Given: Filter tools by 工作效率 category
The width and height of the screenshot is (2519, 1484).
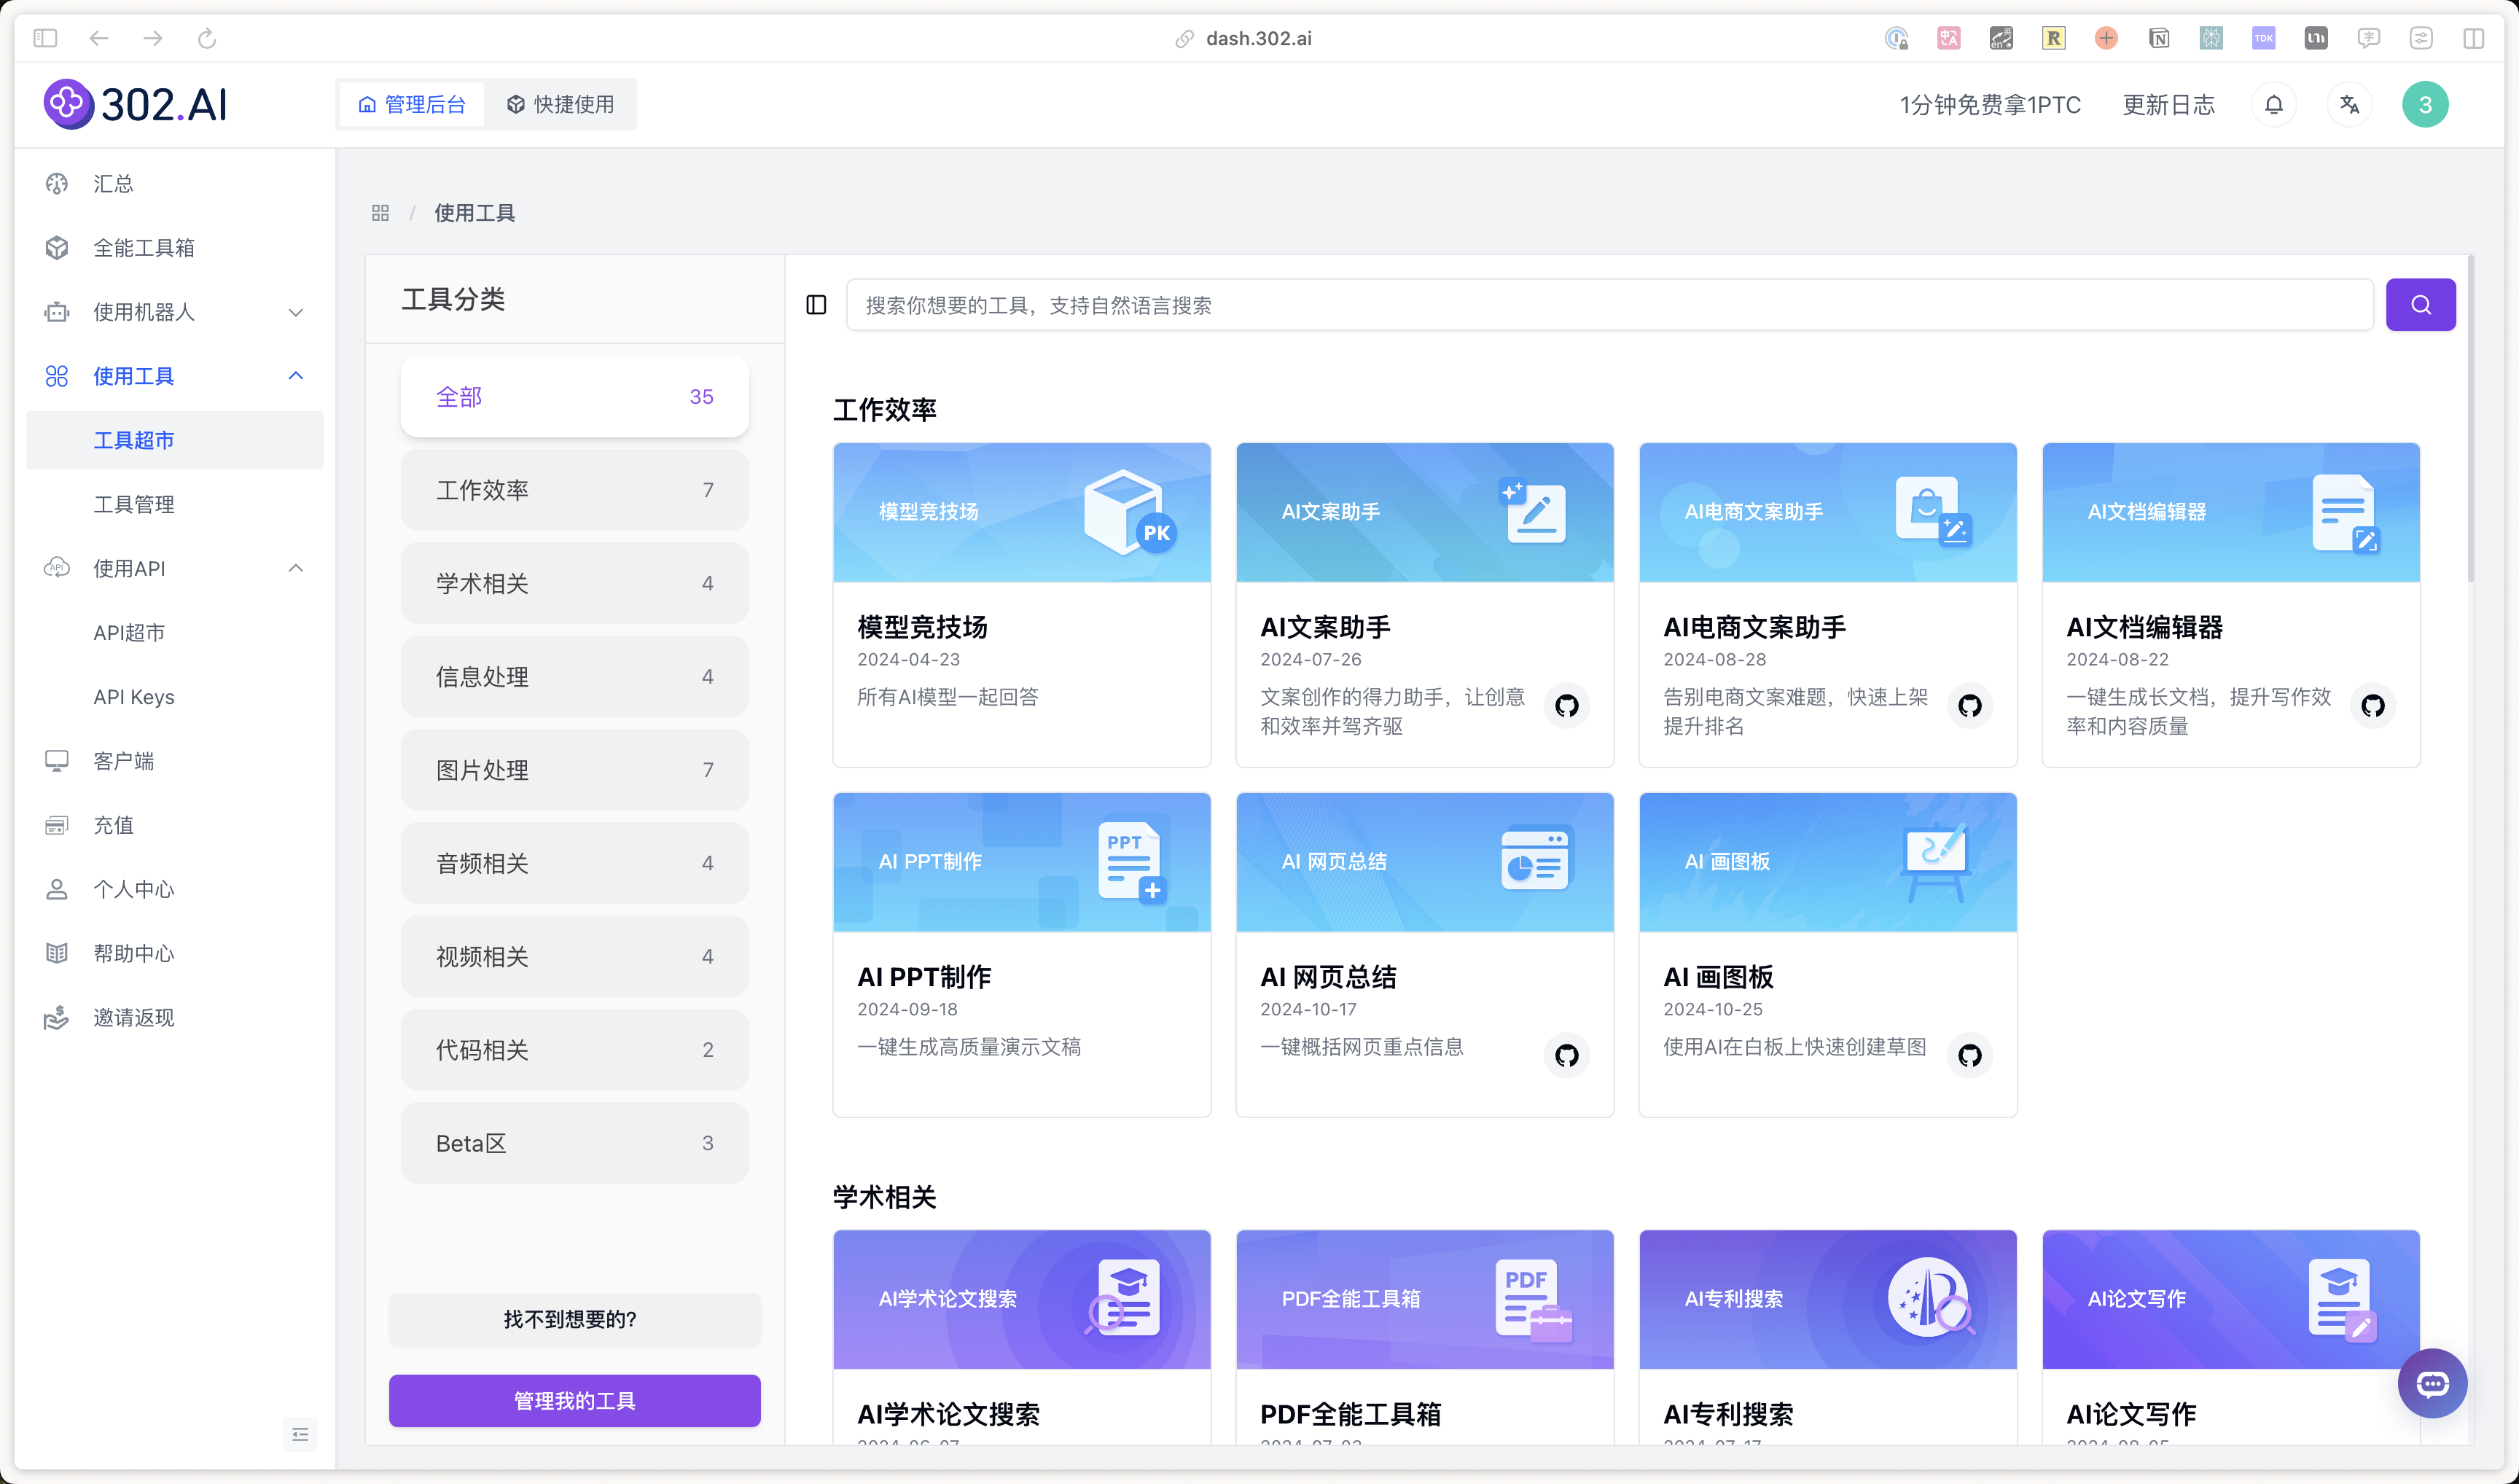Looking at the screenshot, I should (574, 490).
